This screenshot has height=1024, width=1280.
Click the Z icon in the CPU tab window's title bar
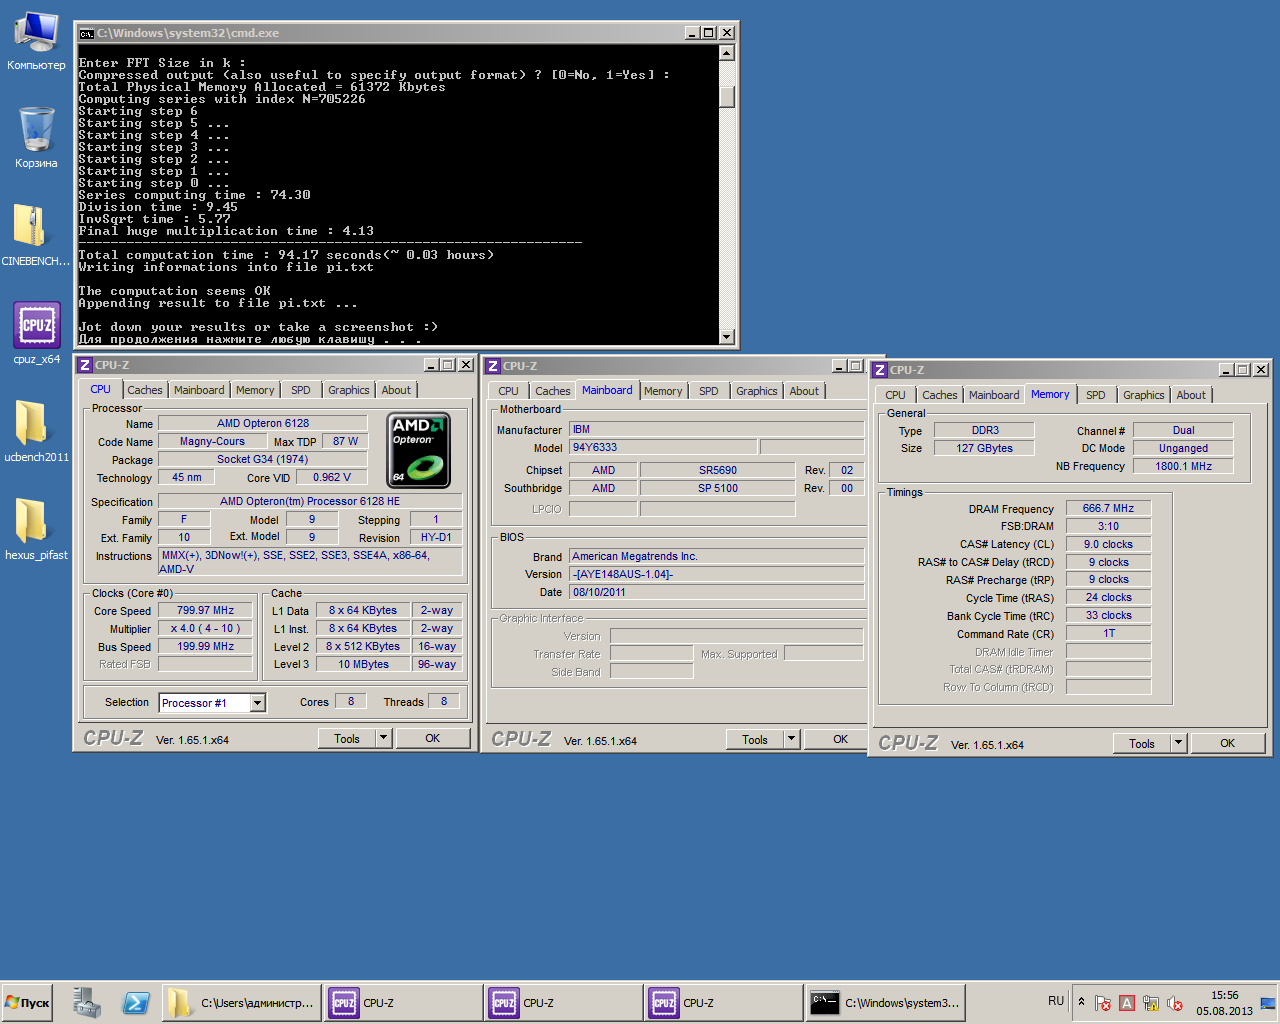(85, 365)
